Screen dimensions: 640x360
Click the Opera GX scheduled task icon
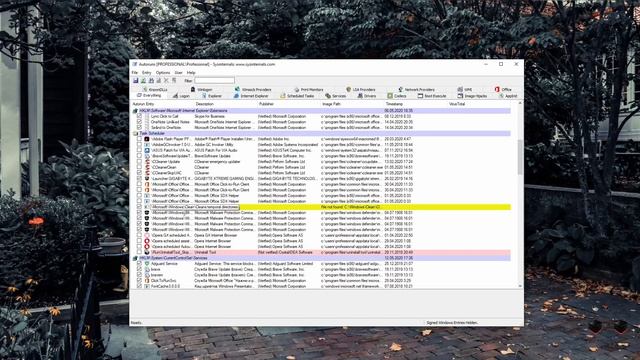[147, 236]
